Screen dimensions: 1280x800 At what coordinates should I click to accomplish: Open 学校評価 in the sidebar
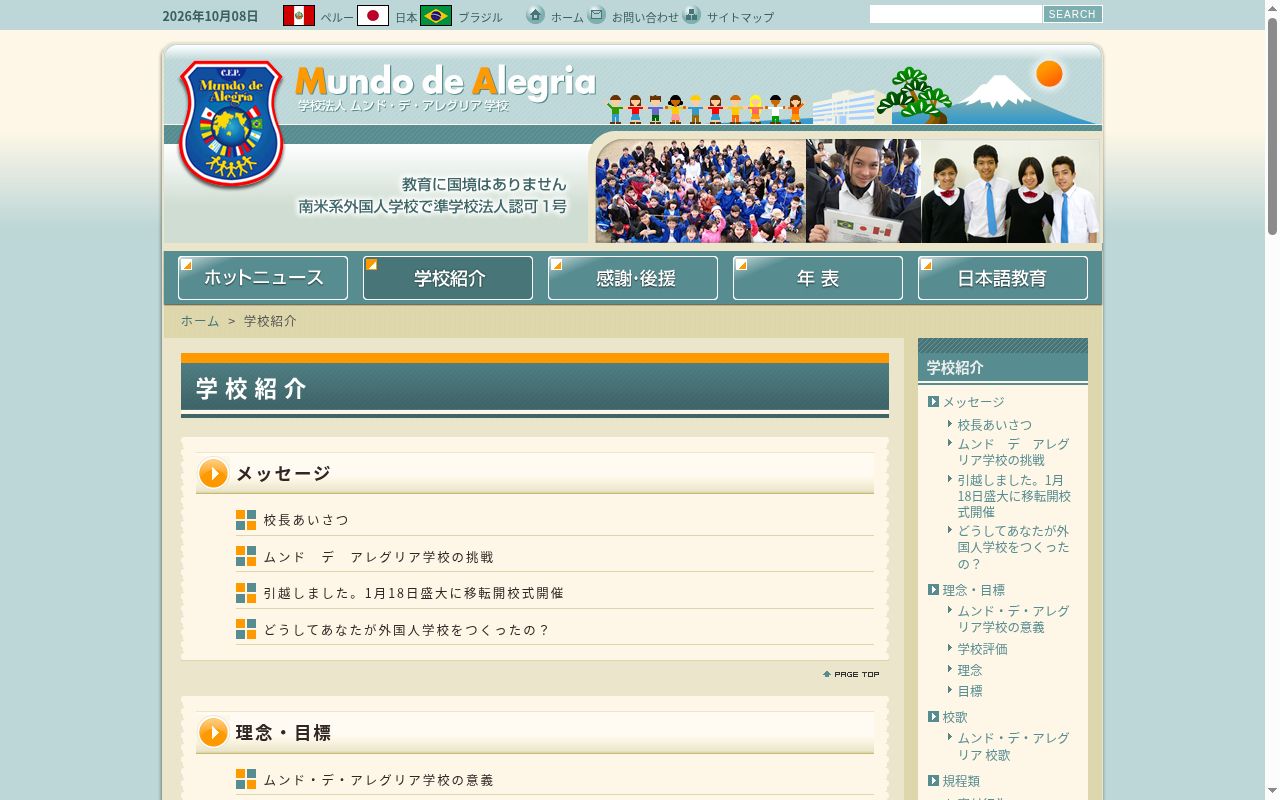coord(983,649)
